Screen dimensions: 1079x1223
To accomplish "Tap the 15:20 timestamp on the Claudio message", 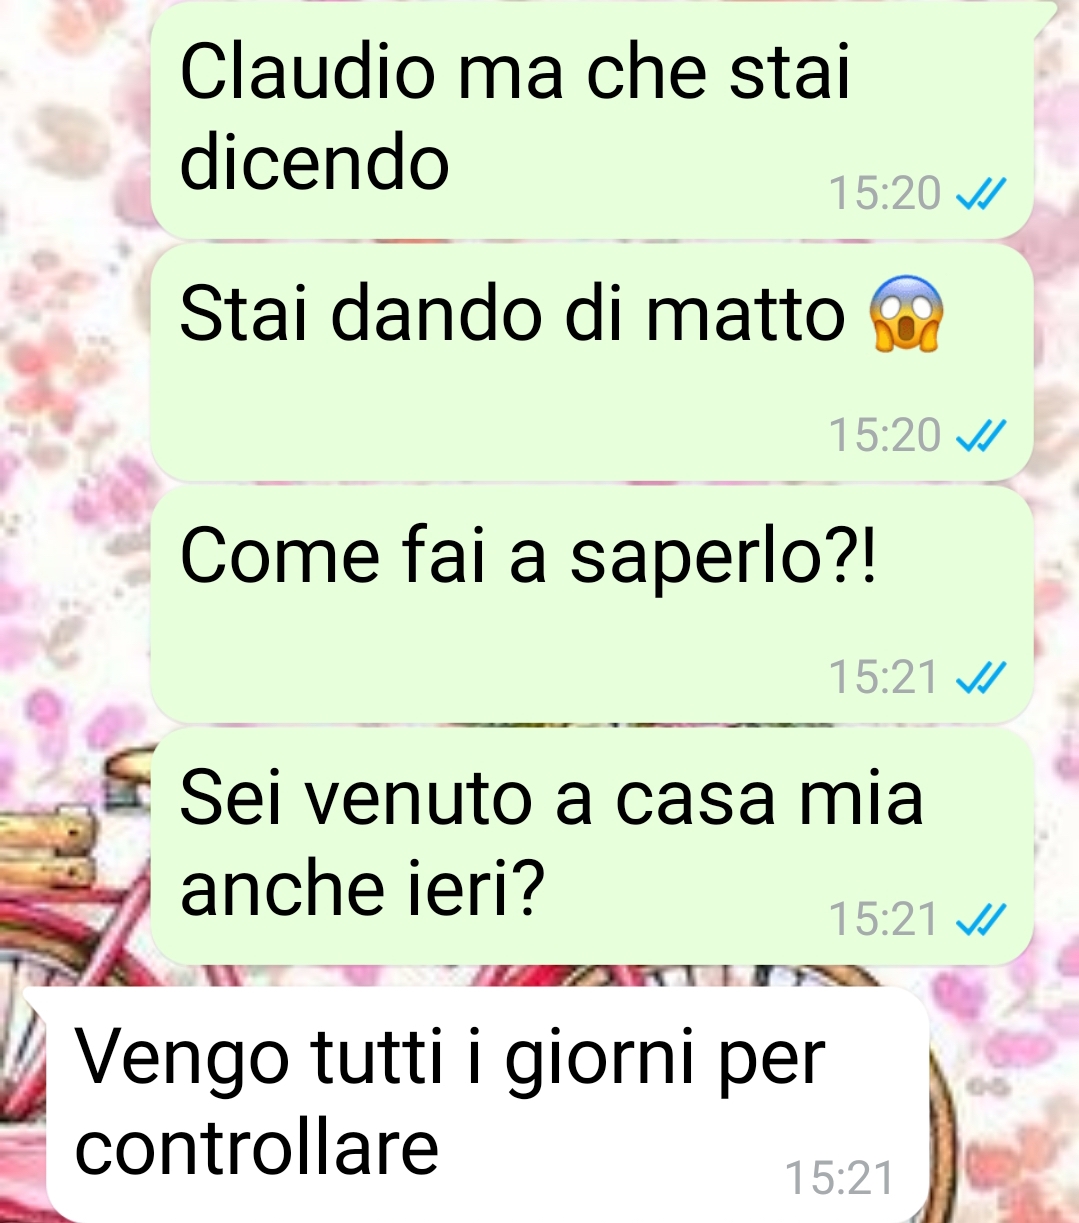I will (884, 194).
